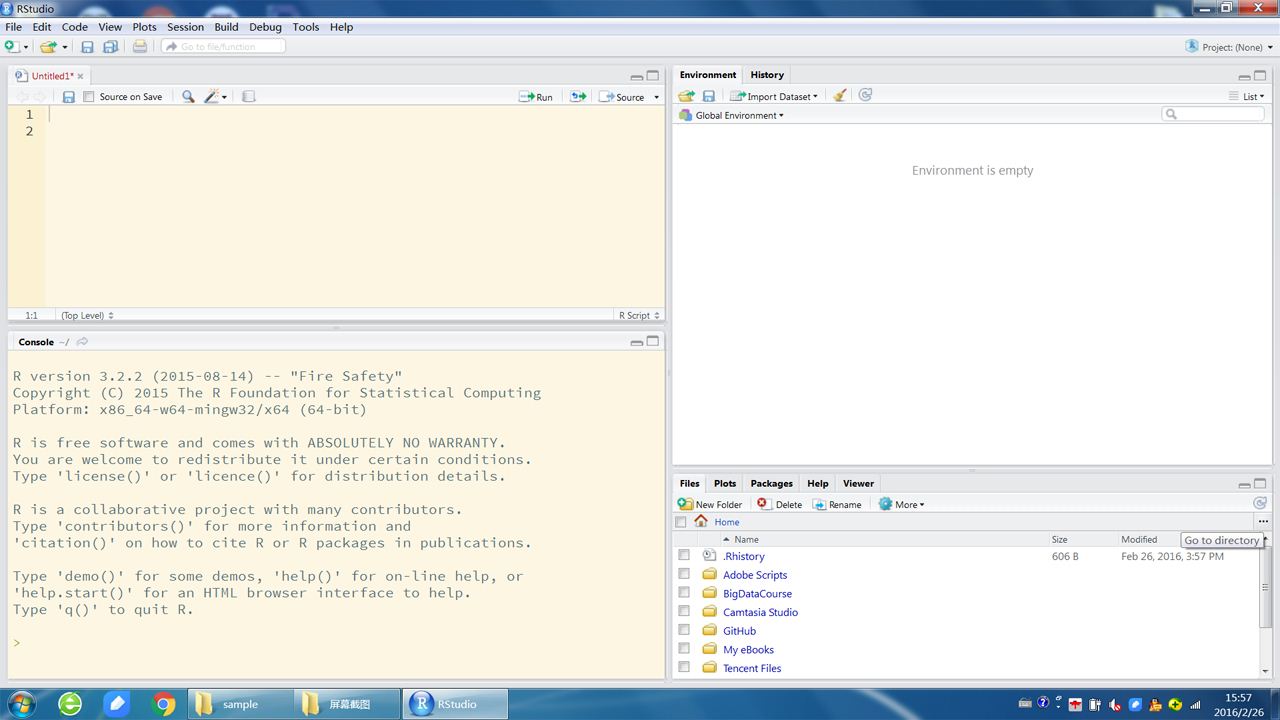Open the sample folder in taskbar
Image resolution: width=1280 pixels, height=720 pixels.
[x=240, y=704]
